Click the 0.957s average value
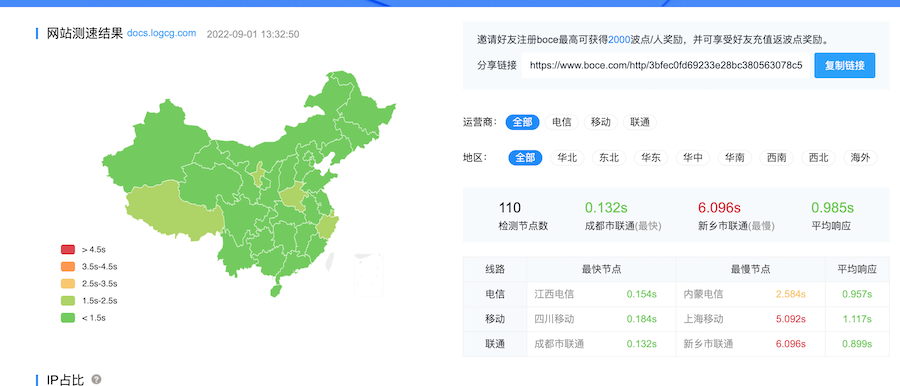 pos(857,294)
